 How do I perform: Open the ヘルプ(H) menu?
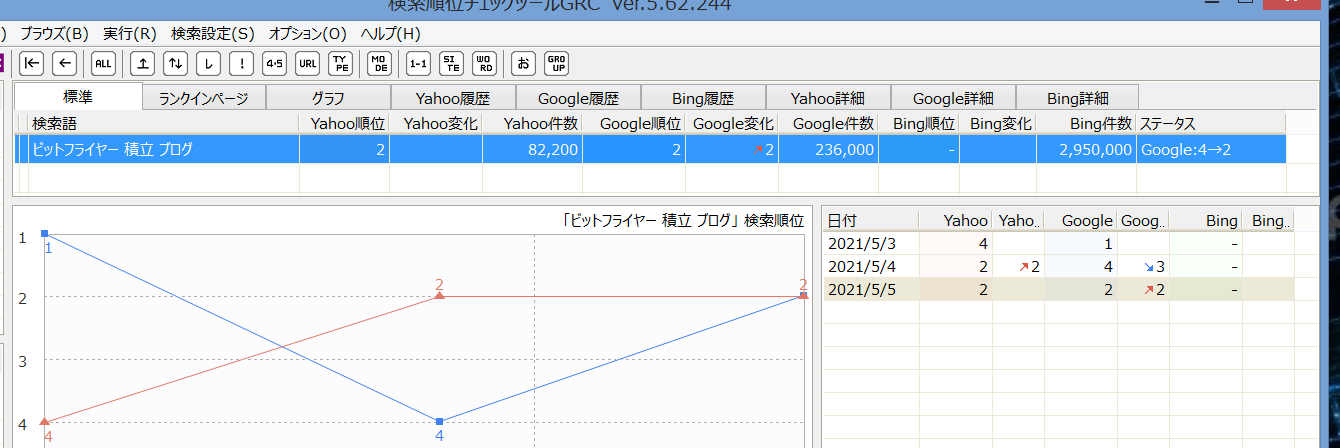(391, 33)
